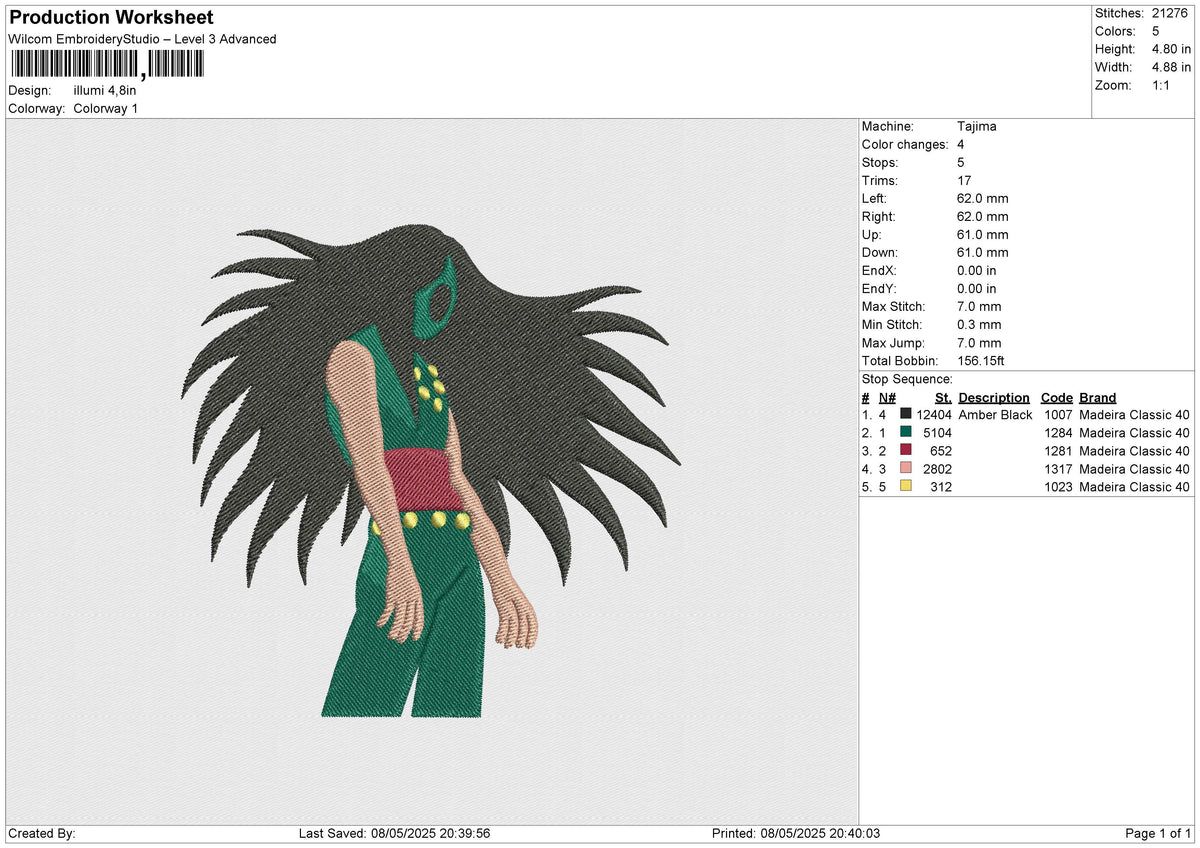The image size is (1200, 848).
Task: Click 'Last Saved: 08/05/2025 20:39:56' footer text
Action: (x=394, y=834)
